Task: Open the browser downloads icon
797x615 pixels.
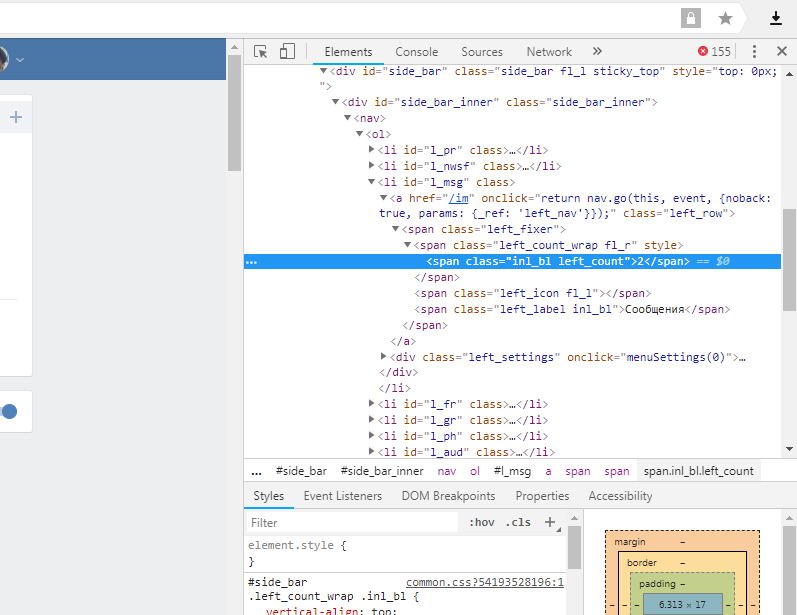Action: (x=776, y=19)
